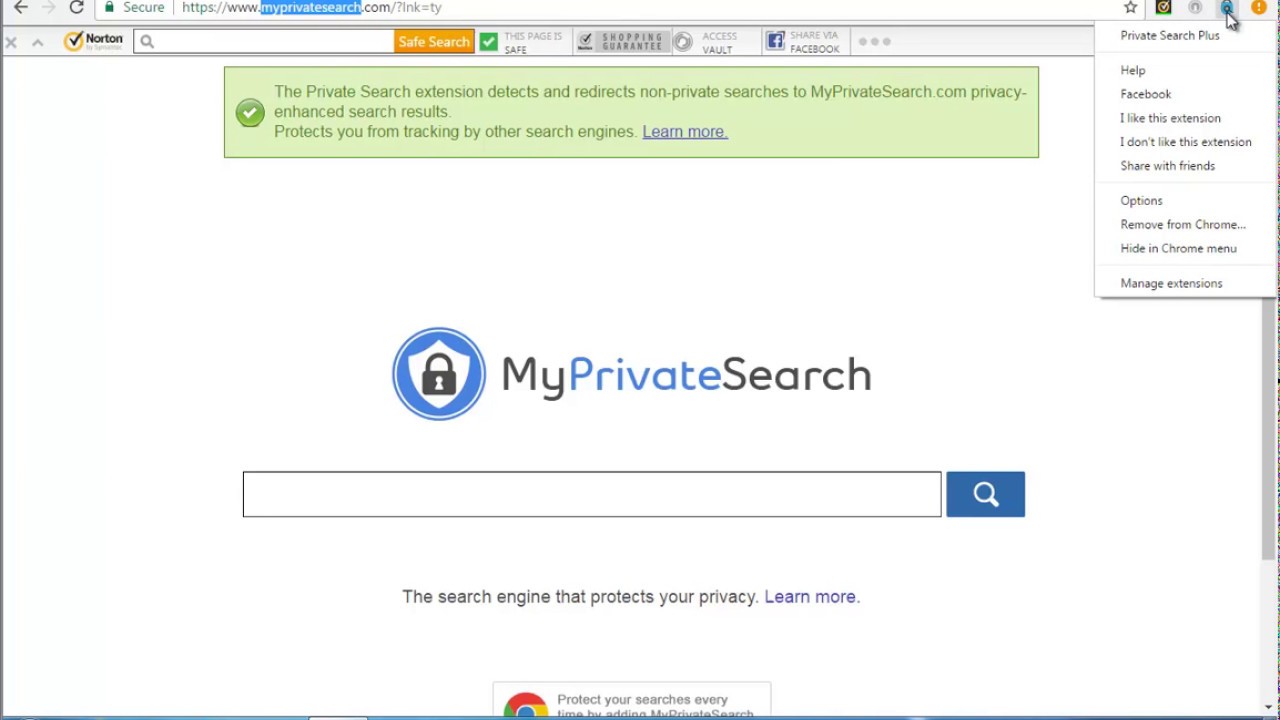Click the browser forward arrow
The height and width of the screenshot is (720, 1280).
click(x=47, y=7)
